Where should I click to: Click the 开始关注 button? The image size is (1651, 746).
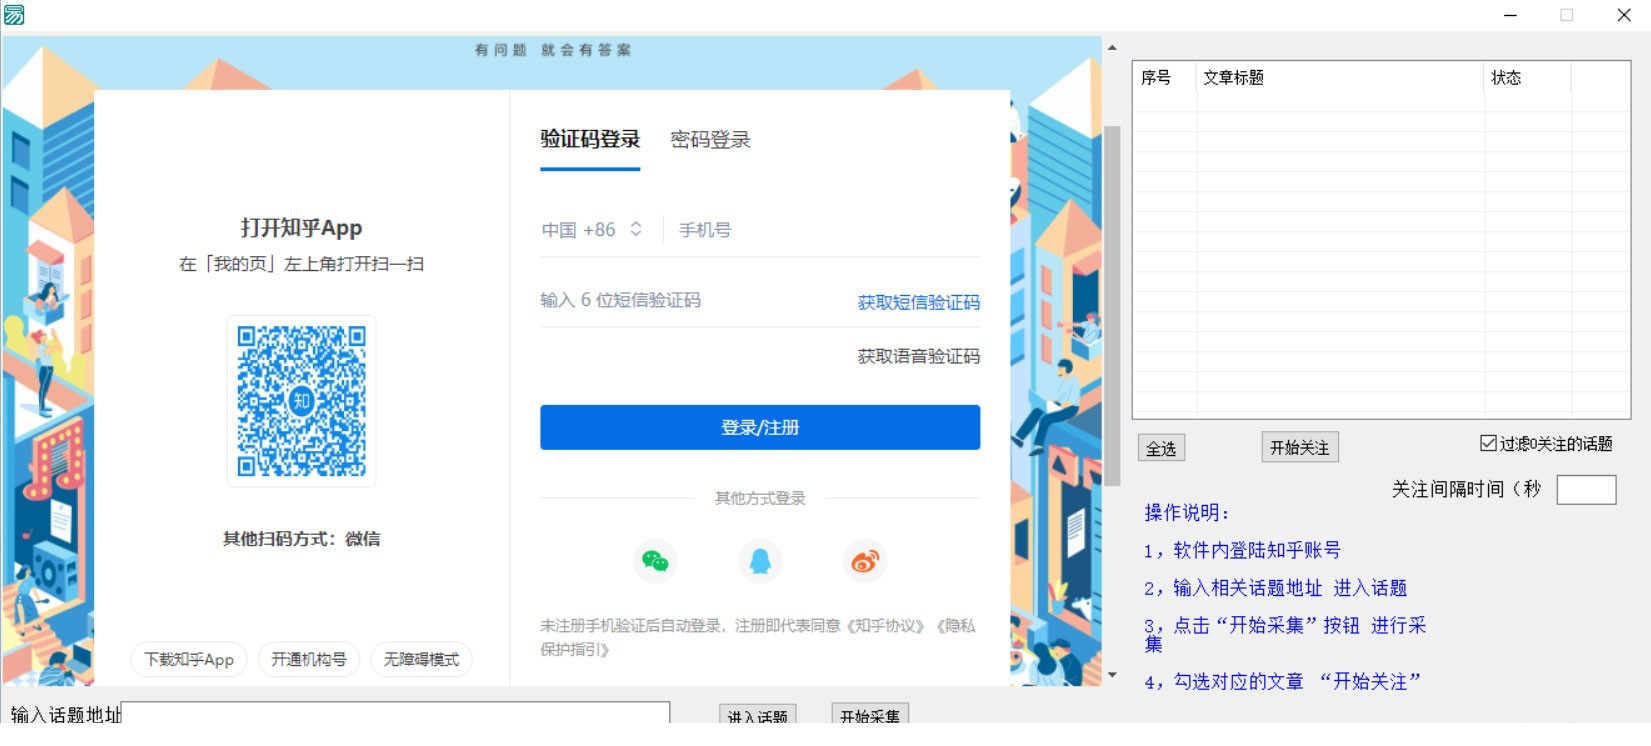point(1300,447)
